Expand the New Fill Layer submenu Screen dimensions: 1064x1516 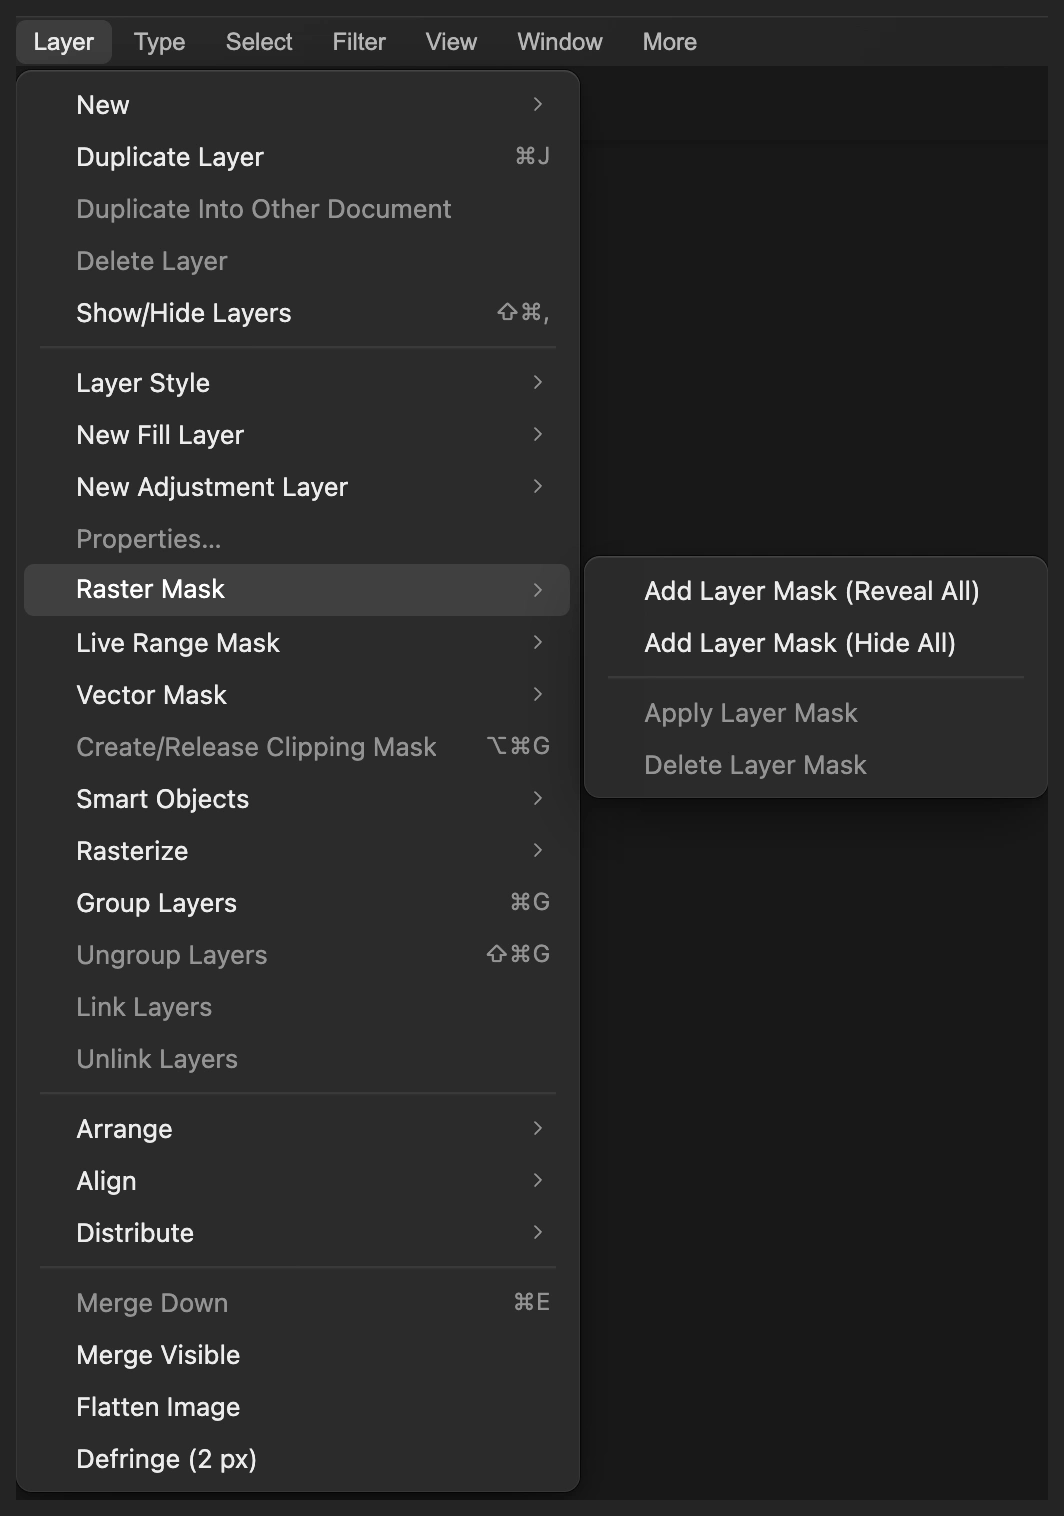point(297,435)
